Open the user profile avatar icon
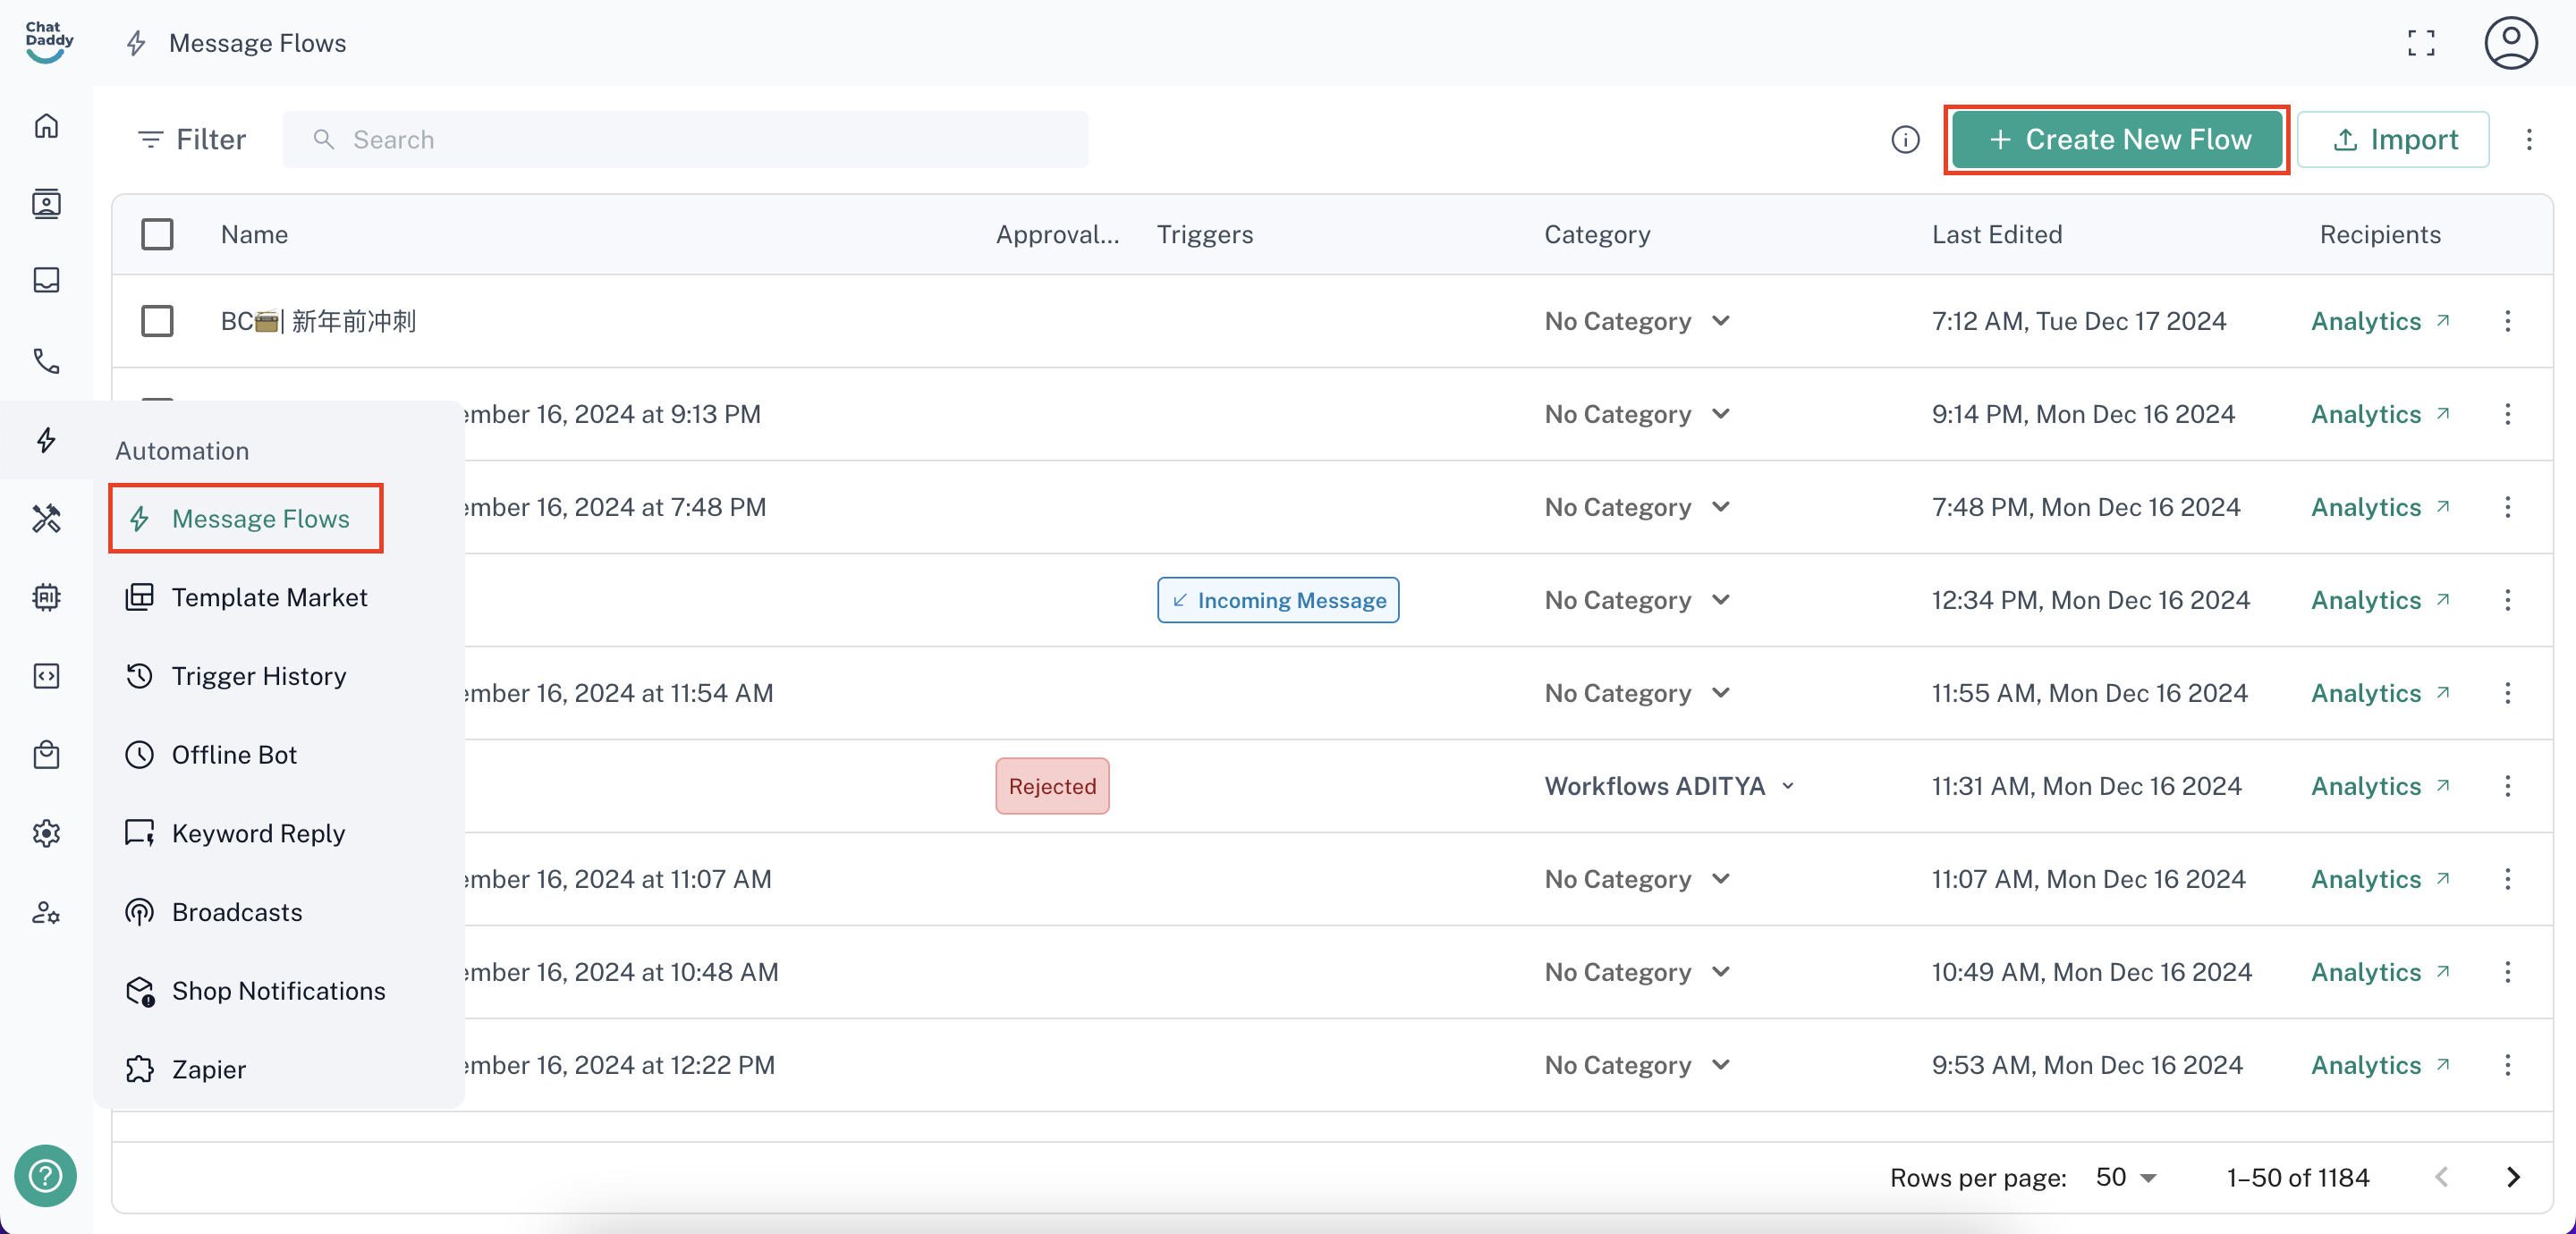Viewport: 2576px width, 1234px height. 2510,43
